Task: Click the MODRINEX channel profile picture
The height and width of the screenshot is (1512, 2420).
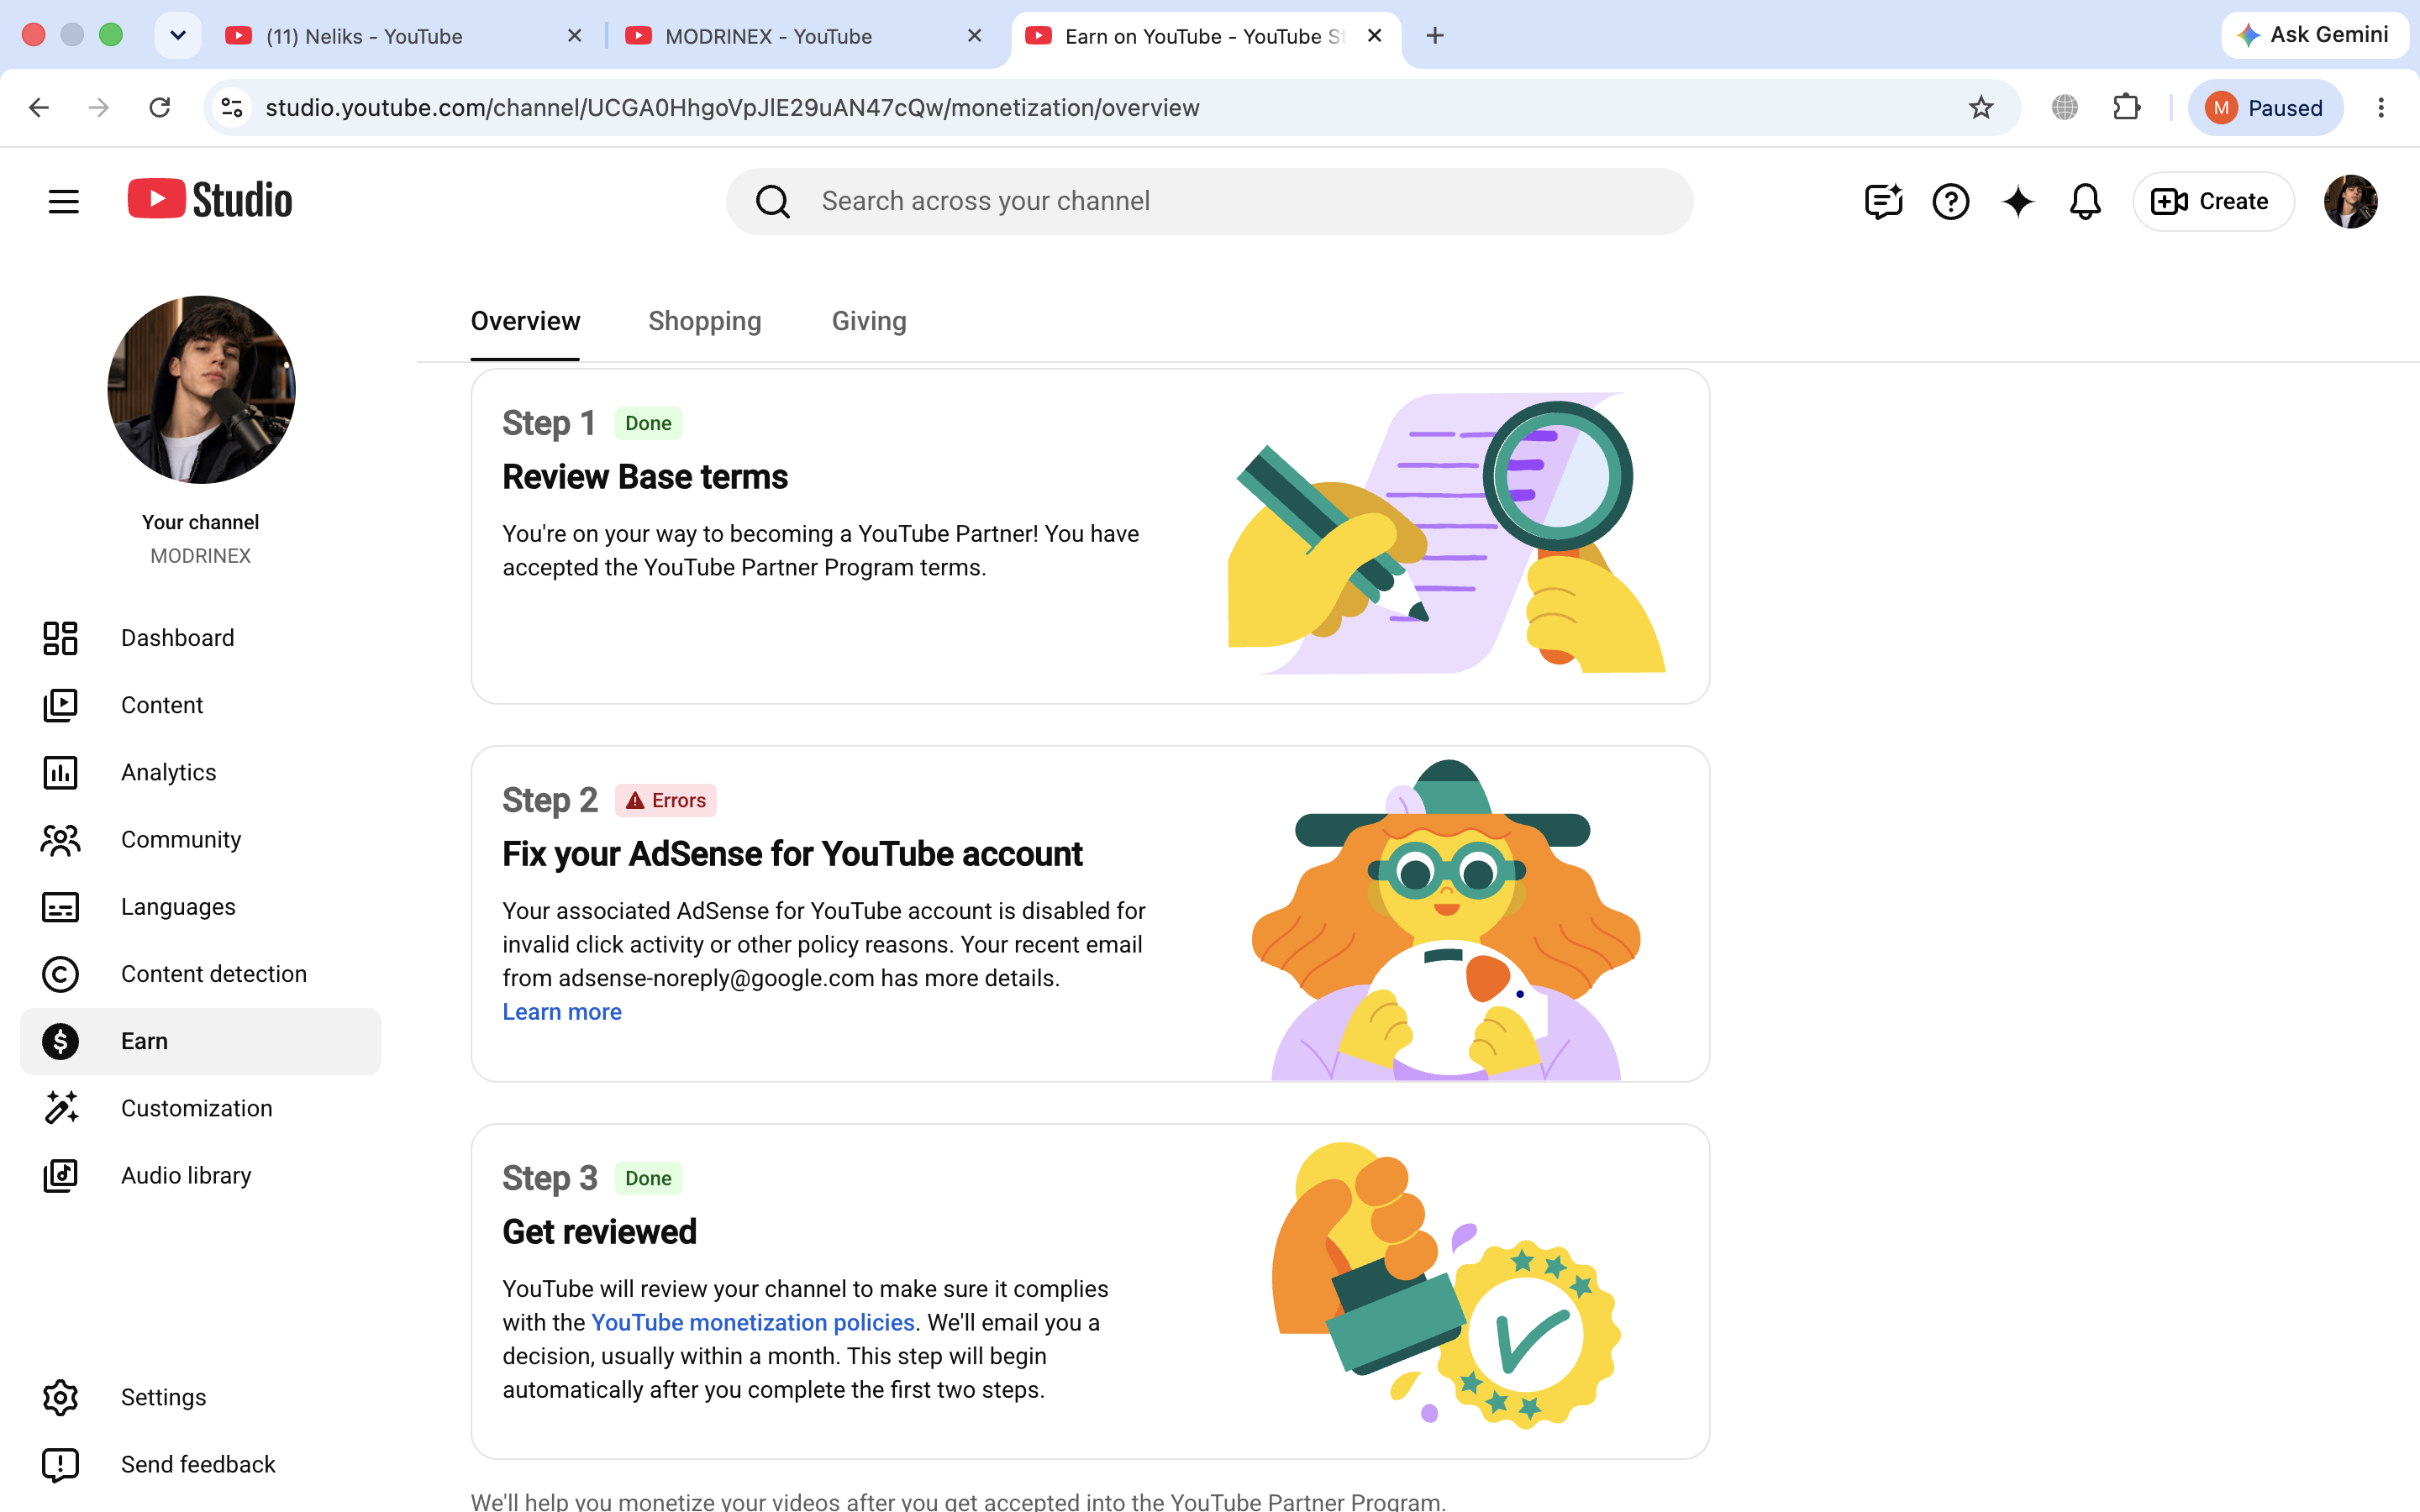Action: pyautogui.click(x=201, y=389)
